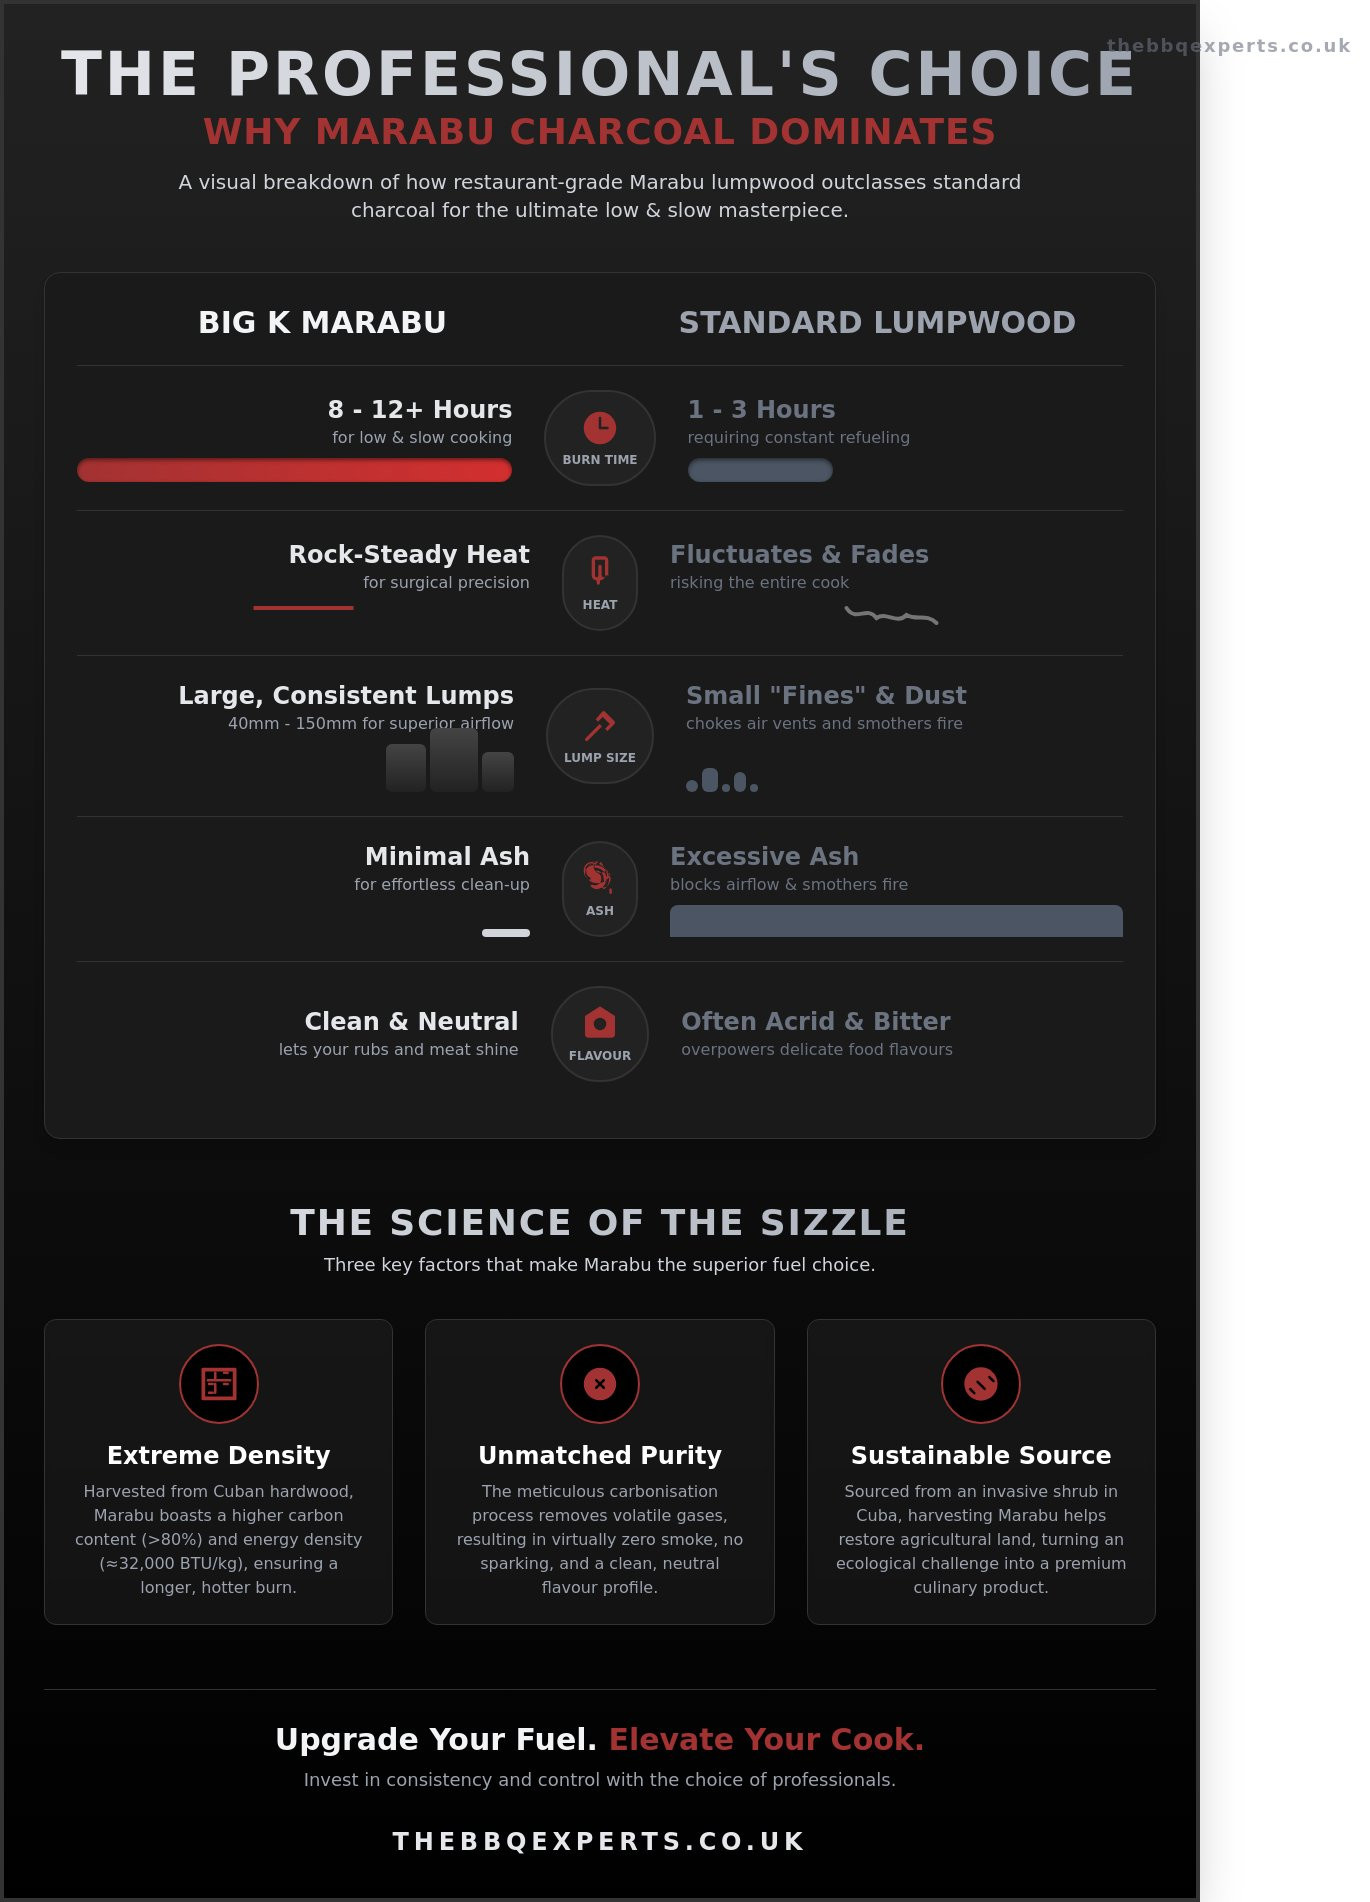The image size is (1370, 1902).
Task: Select the Standard Lumpwood column heading
Action: (877, 322)
